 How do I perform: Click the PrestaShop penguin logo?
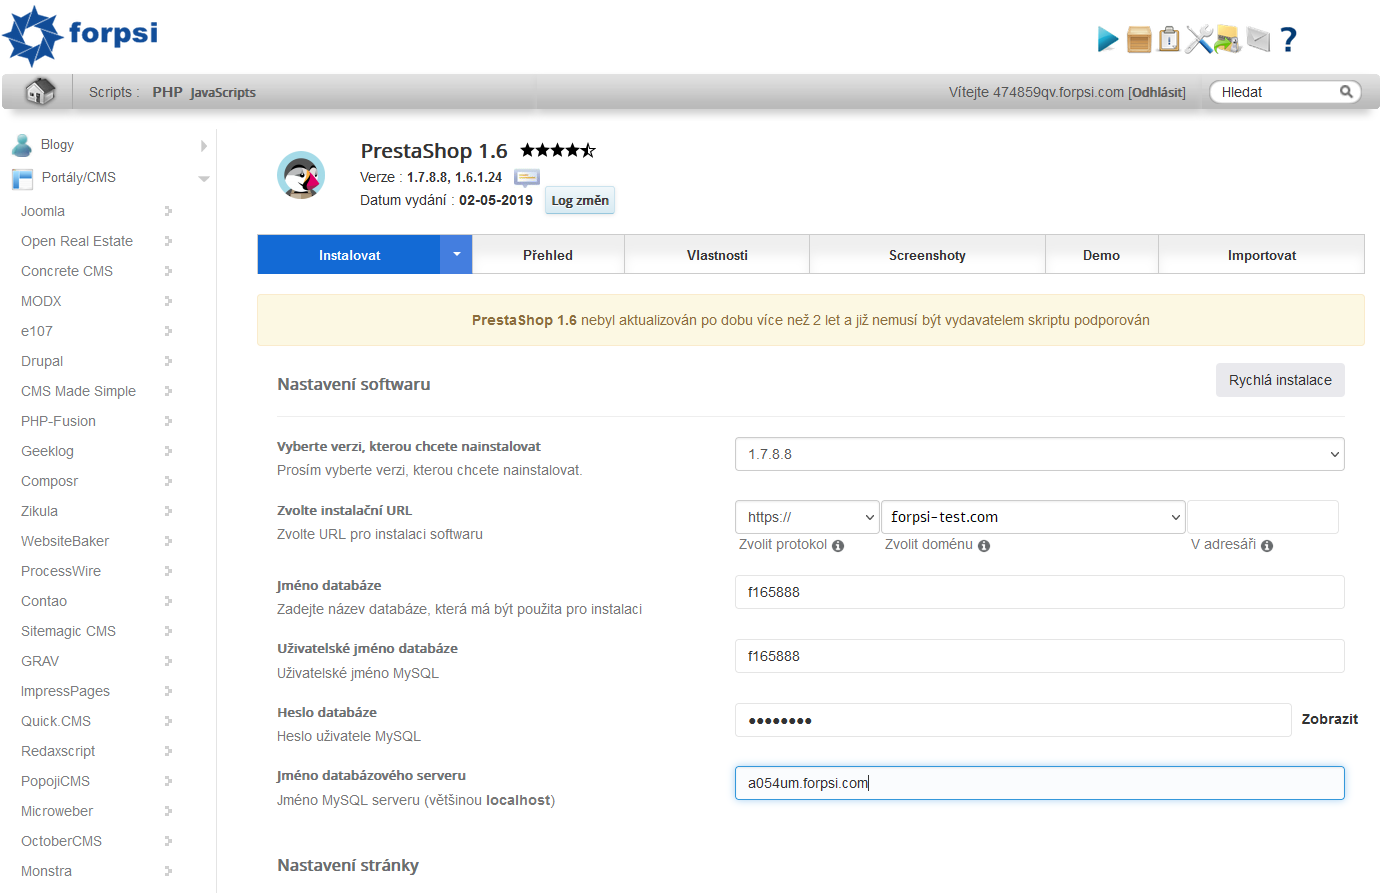click(x=301, y=175)
